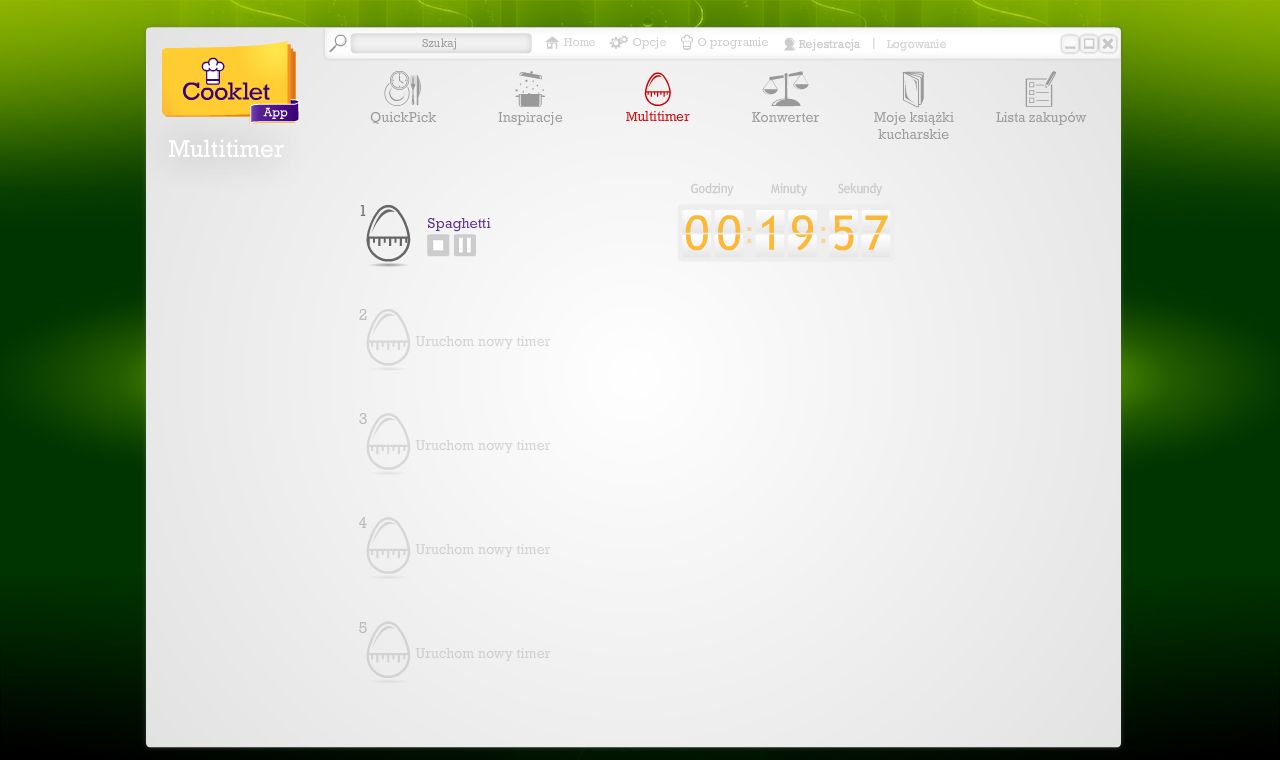Screen dimensions: 1280x760
Task: Open Opcje settings
Action: point(638,42)
